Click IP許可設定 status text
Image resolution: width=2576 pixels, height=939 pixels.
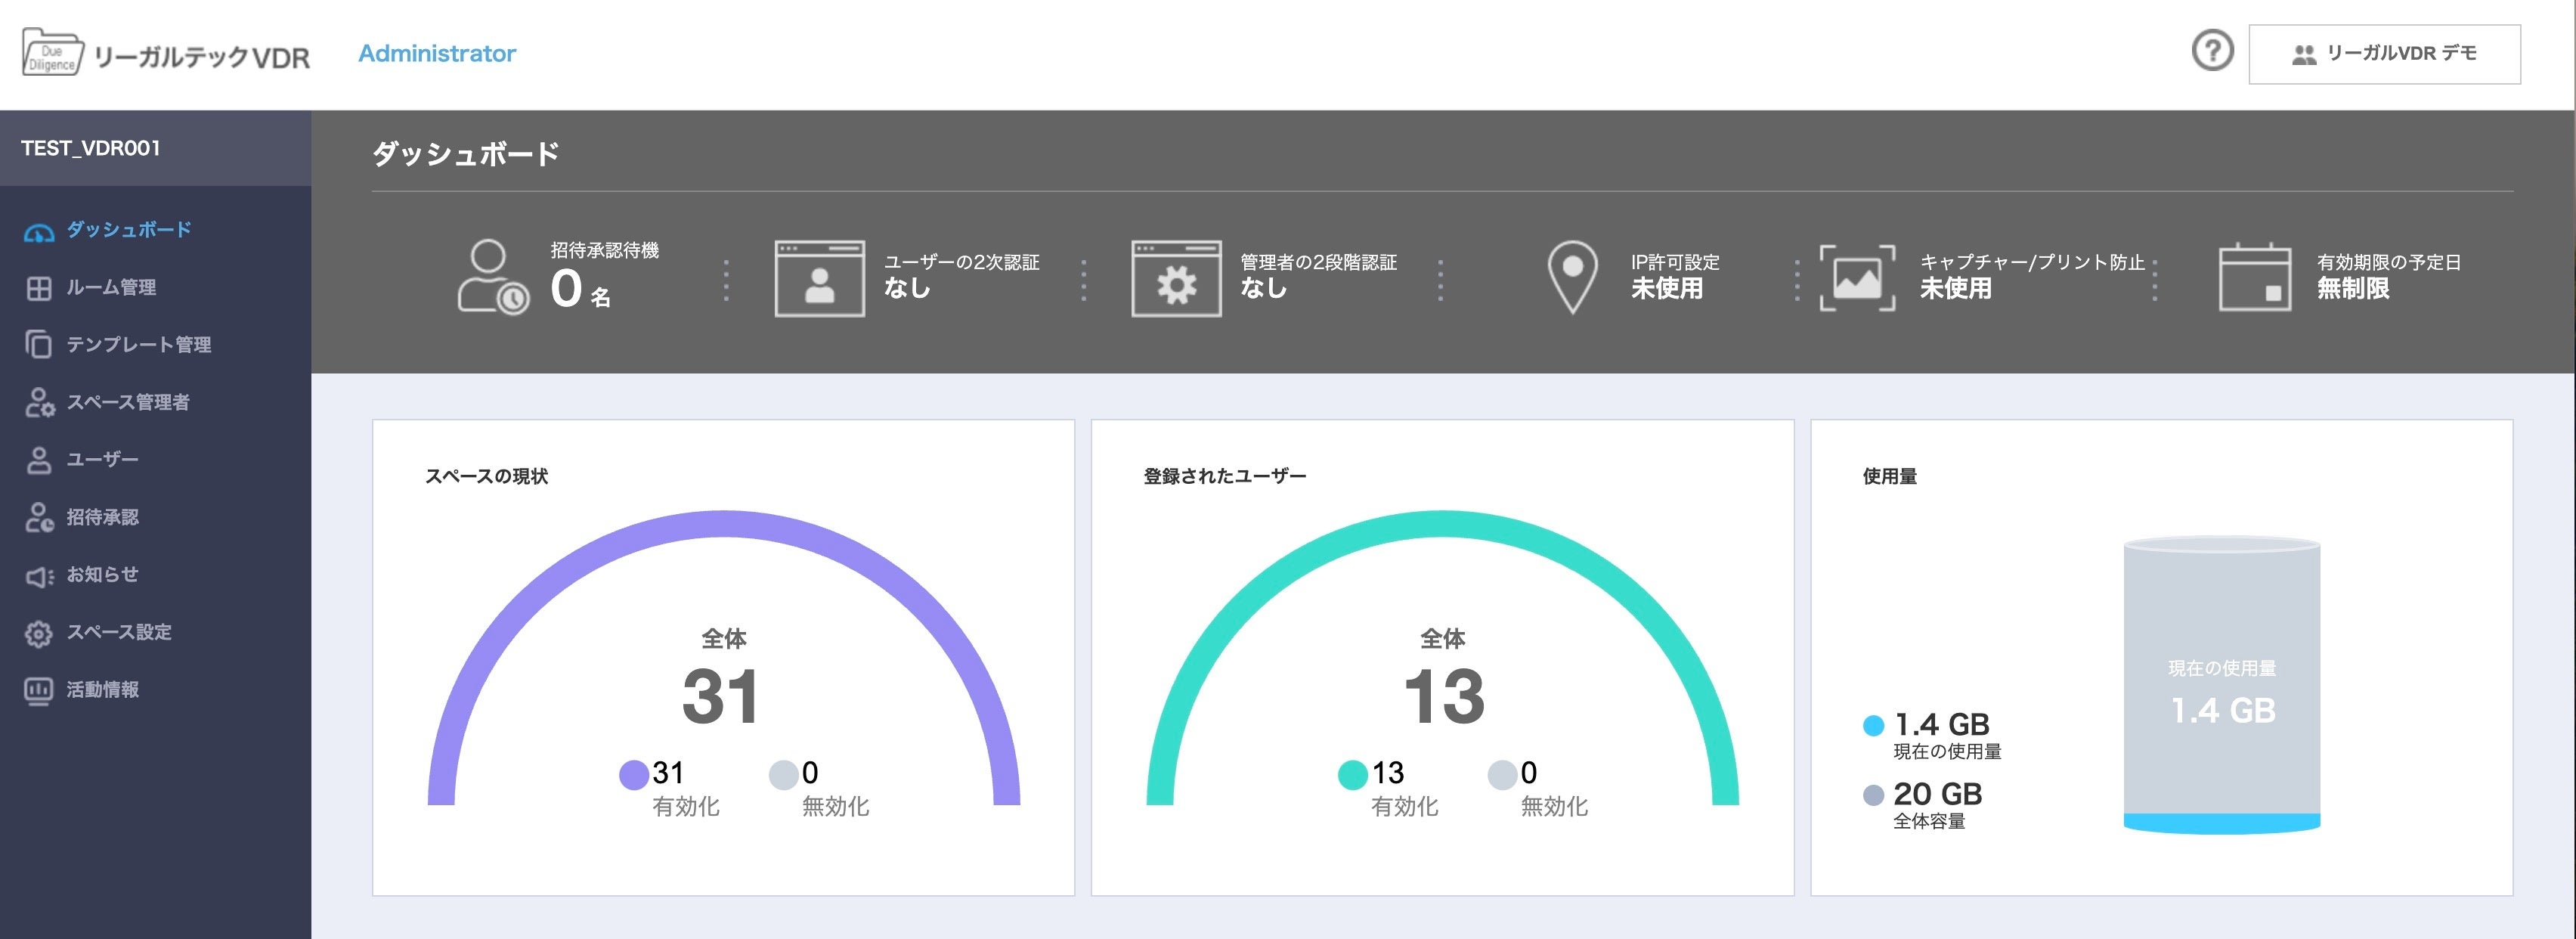pyautogui.click(x=1675, y=275)
